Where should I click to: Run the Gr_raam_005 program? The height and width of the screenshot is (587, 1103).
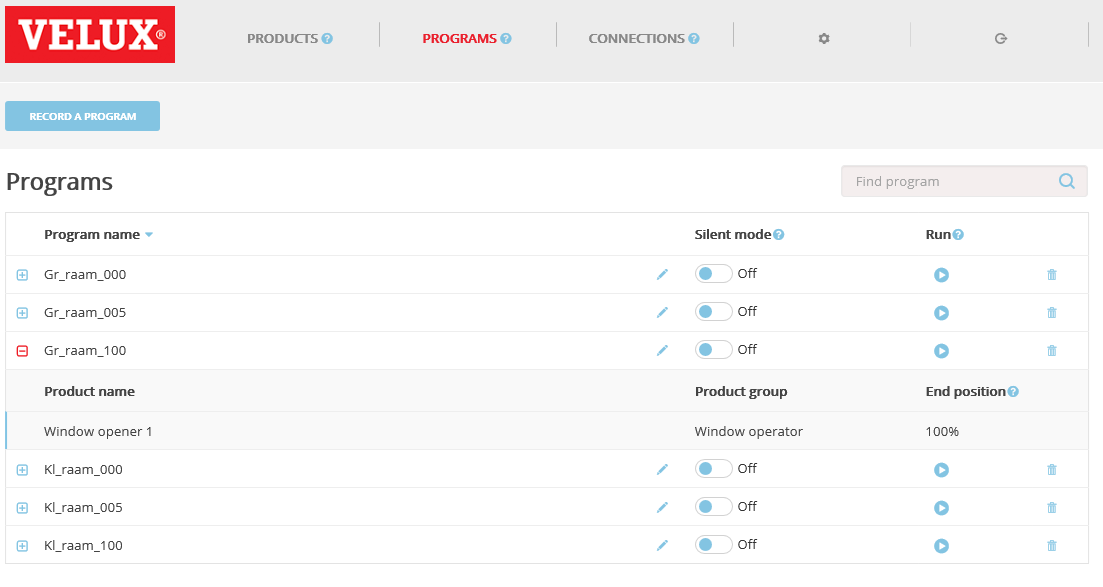(941, 313)
